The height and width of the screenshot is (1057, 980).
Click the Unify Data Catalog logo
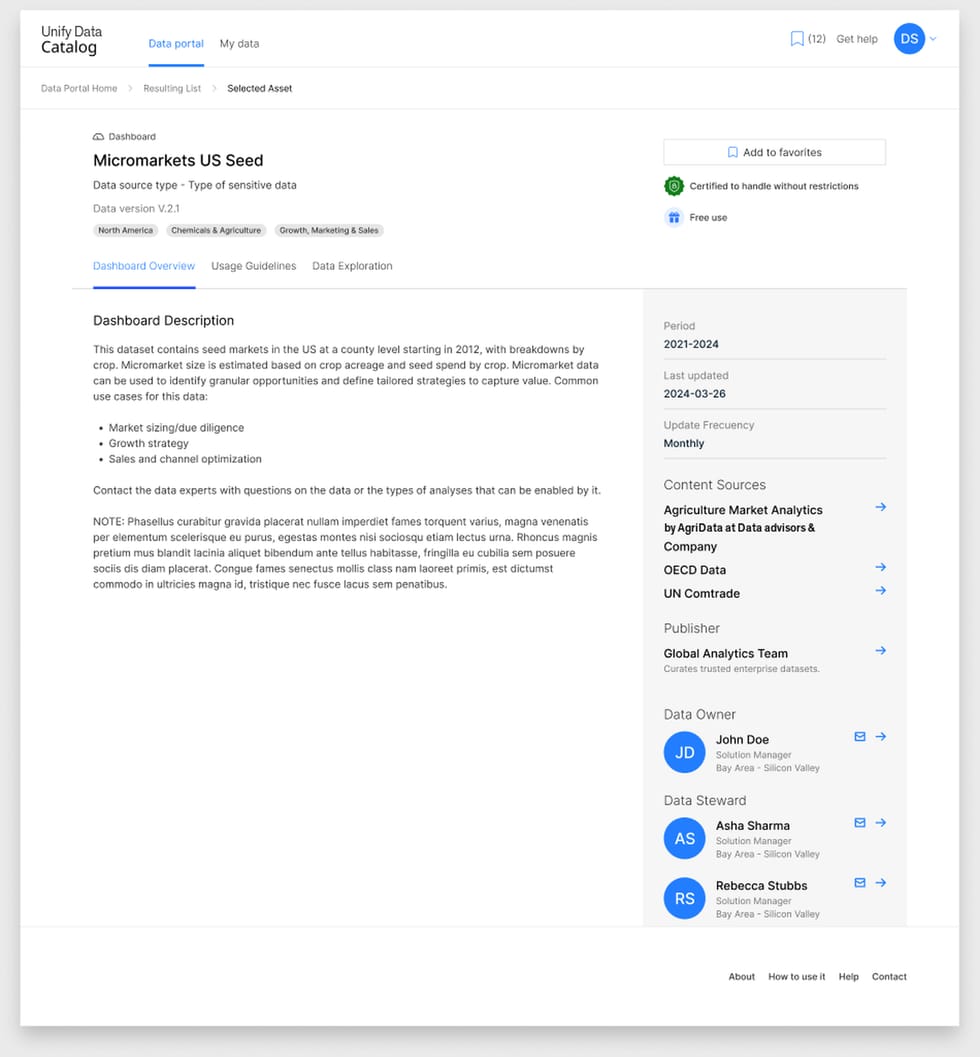click(x=71, y=39)
